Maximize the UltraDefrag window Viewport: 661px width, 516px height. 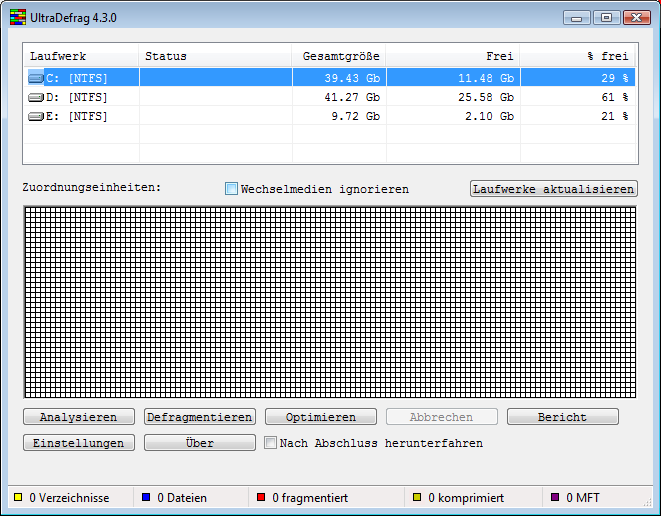tap(607, 18)
